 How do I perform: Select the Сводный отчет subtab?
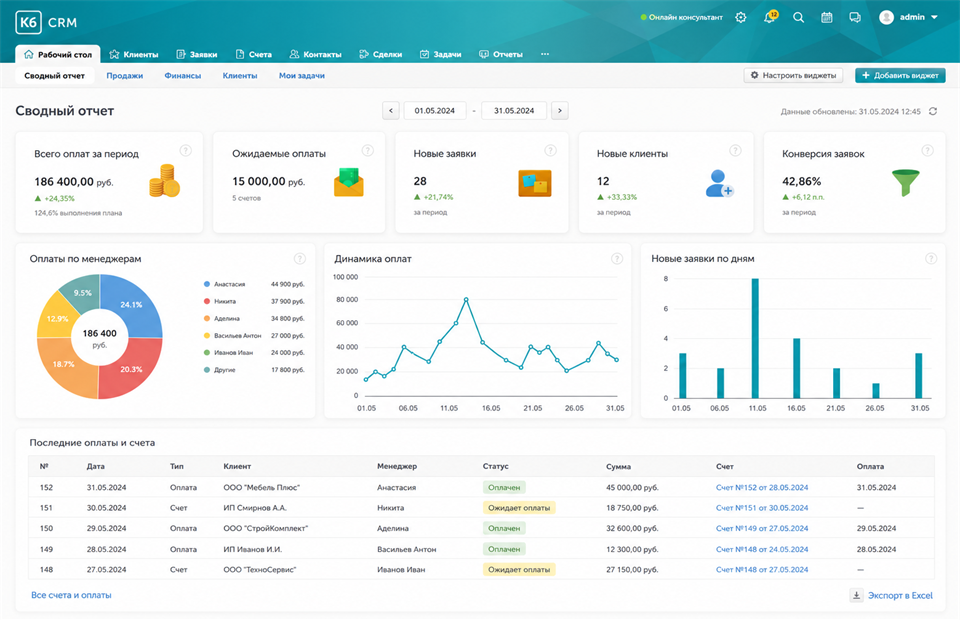click(x=54, y=76)
